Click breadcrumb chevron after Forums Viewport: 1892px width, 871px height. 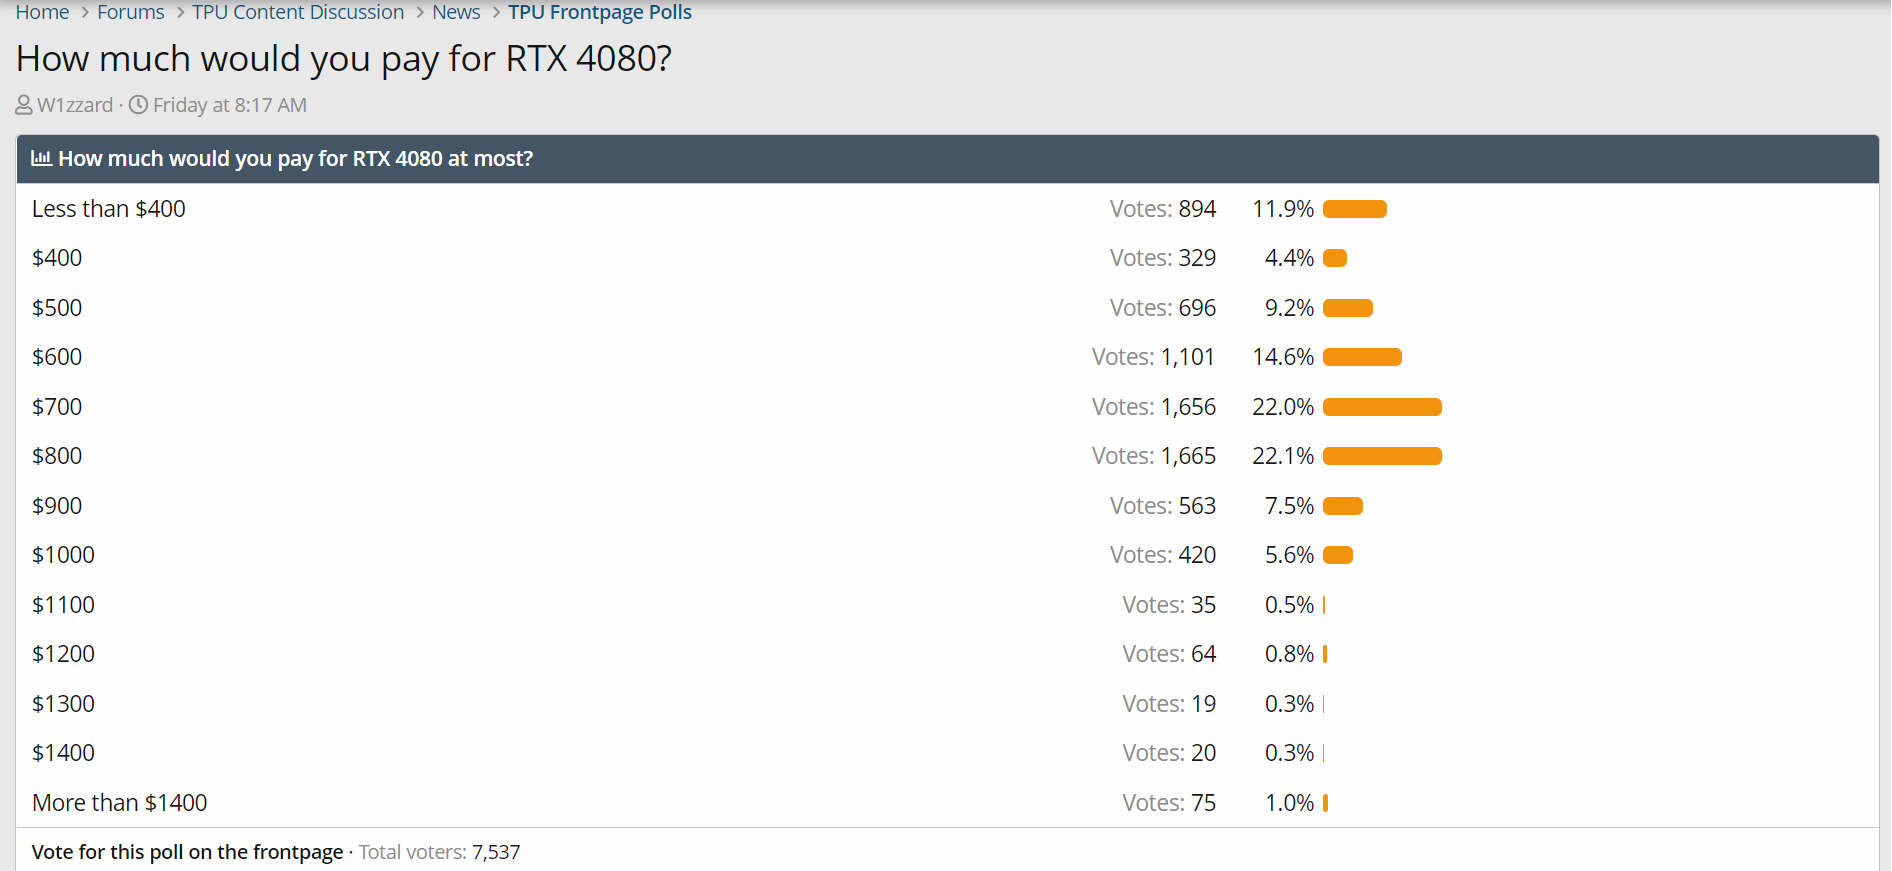coord(180,13)
